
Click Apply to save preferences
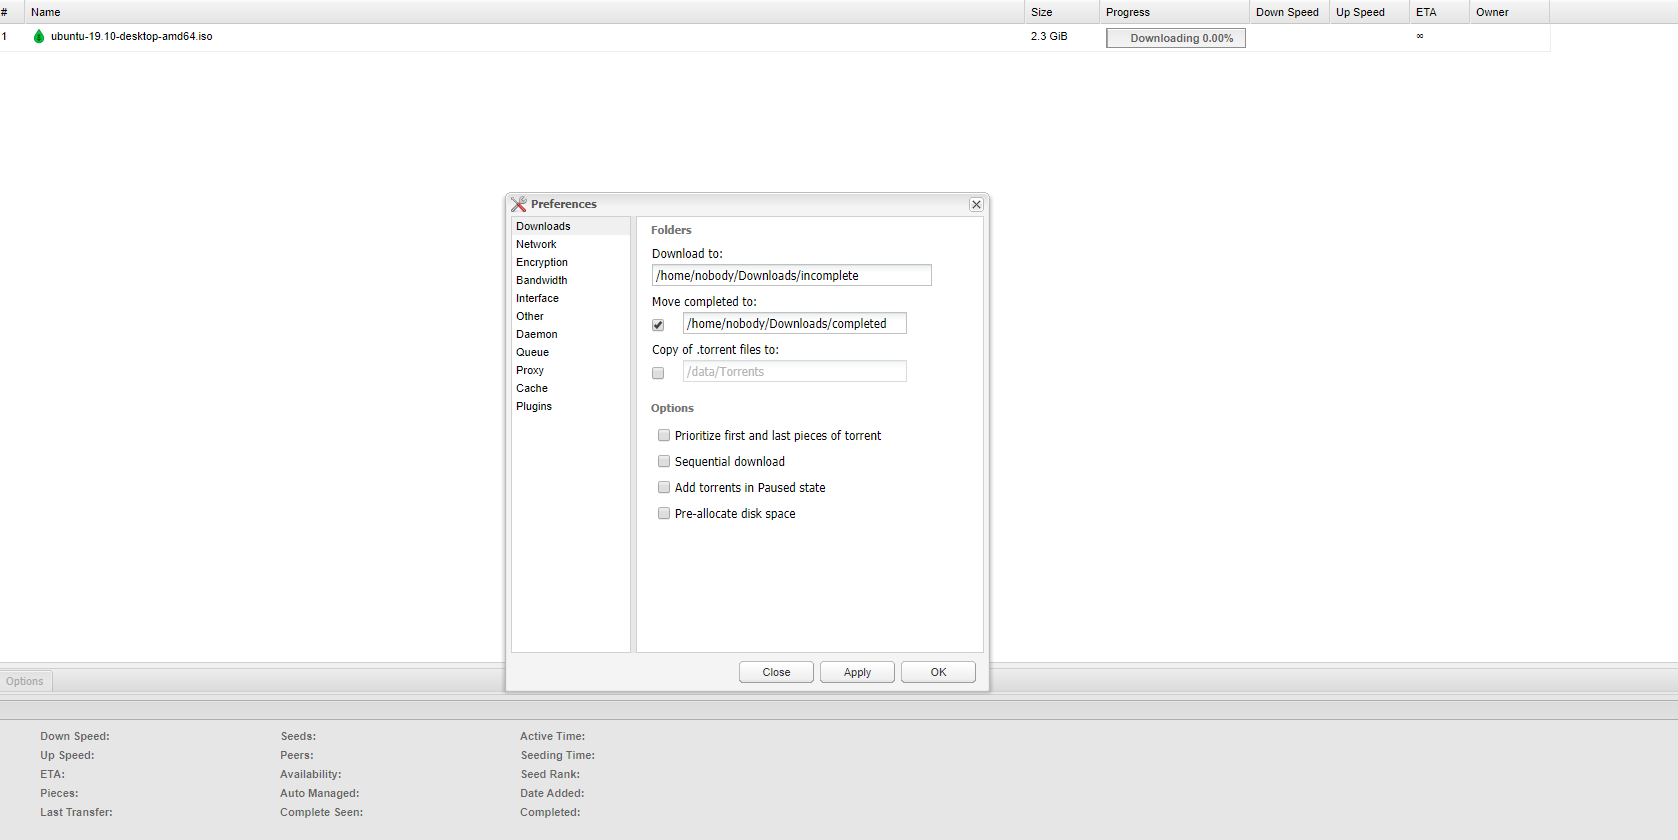coord(857,672)
